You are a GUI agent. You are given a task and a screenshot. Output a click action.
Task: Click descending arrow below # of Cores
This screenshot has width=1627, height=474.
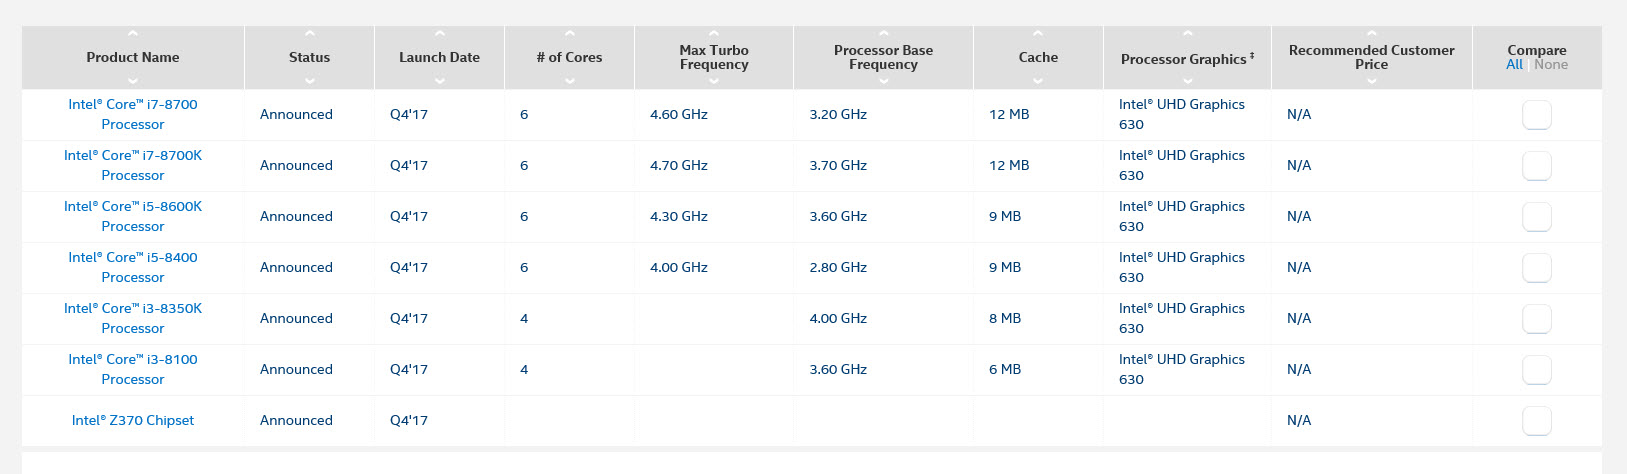569,80
